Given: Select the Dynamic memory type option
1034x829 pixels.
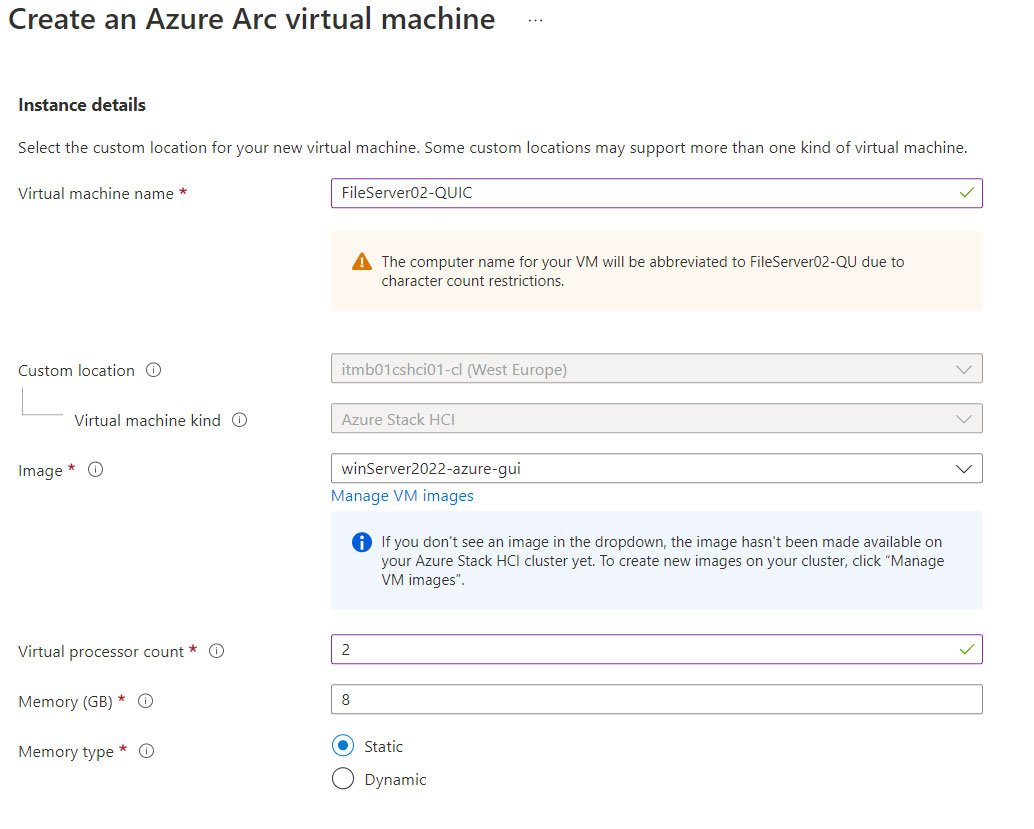Looking at the screenshot, I should [341, 778].
